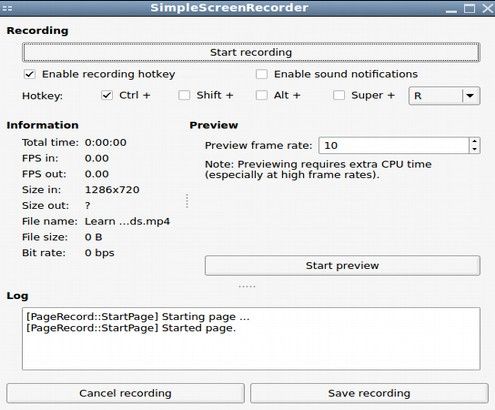Check the Alt + hotkey modifier
Viewport: 495px width, 410px height.
(261, 95)
